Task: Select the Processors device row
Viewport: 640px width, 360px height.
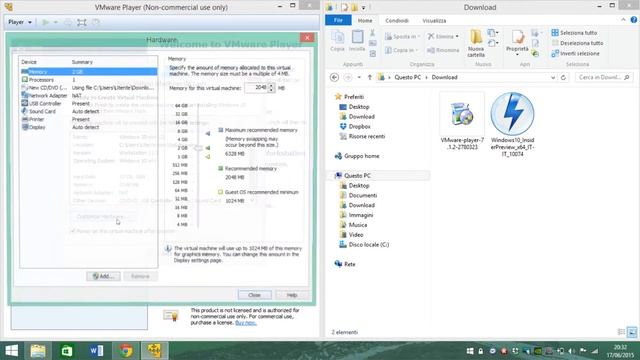Action: [89, 80]
